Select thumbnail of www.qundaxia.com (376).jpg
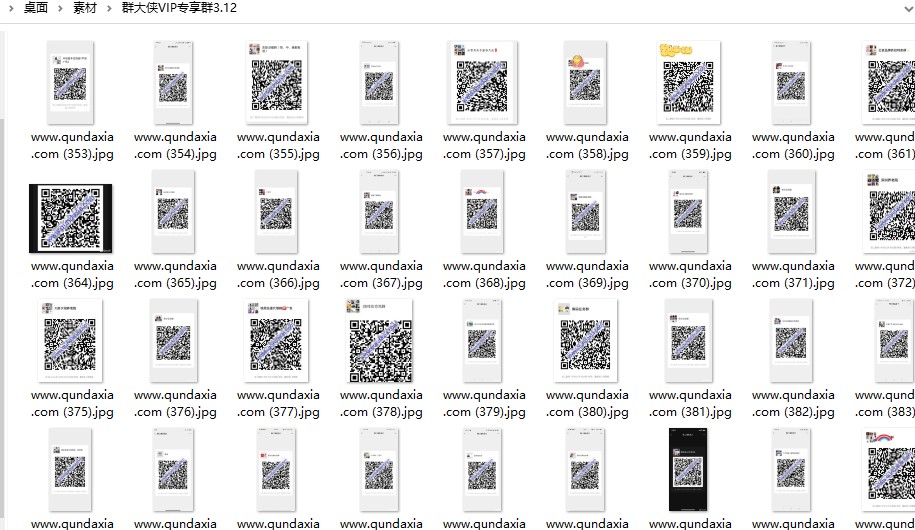Viewport: 915px width, 530px height. (x=173, y=340)
